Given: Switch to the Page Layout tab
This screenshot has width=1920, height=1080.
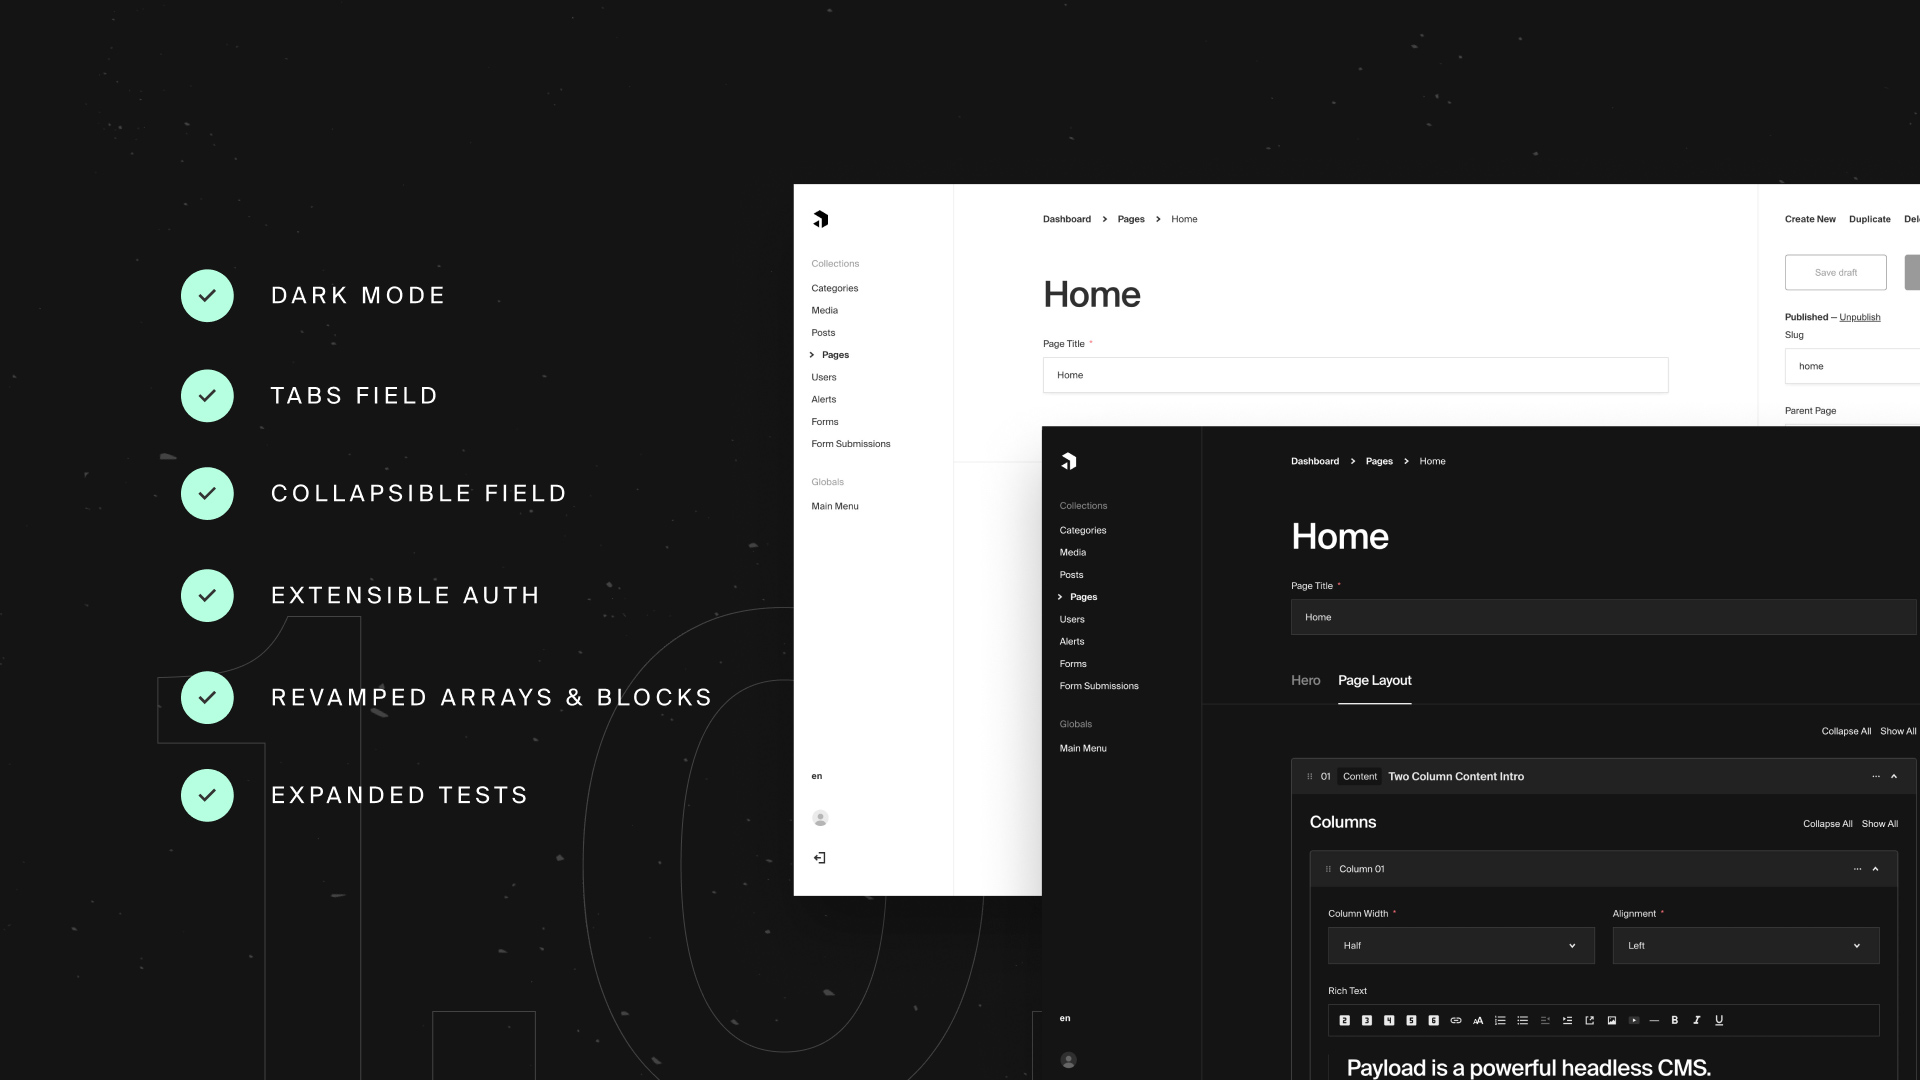Looking at the screenshot, I should click(1374, 679).
